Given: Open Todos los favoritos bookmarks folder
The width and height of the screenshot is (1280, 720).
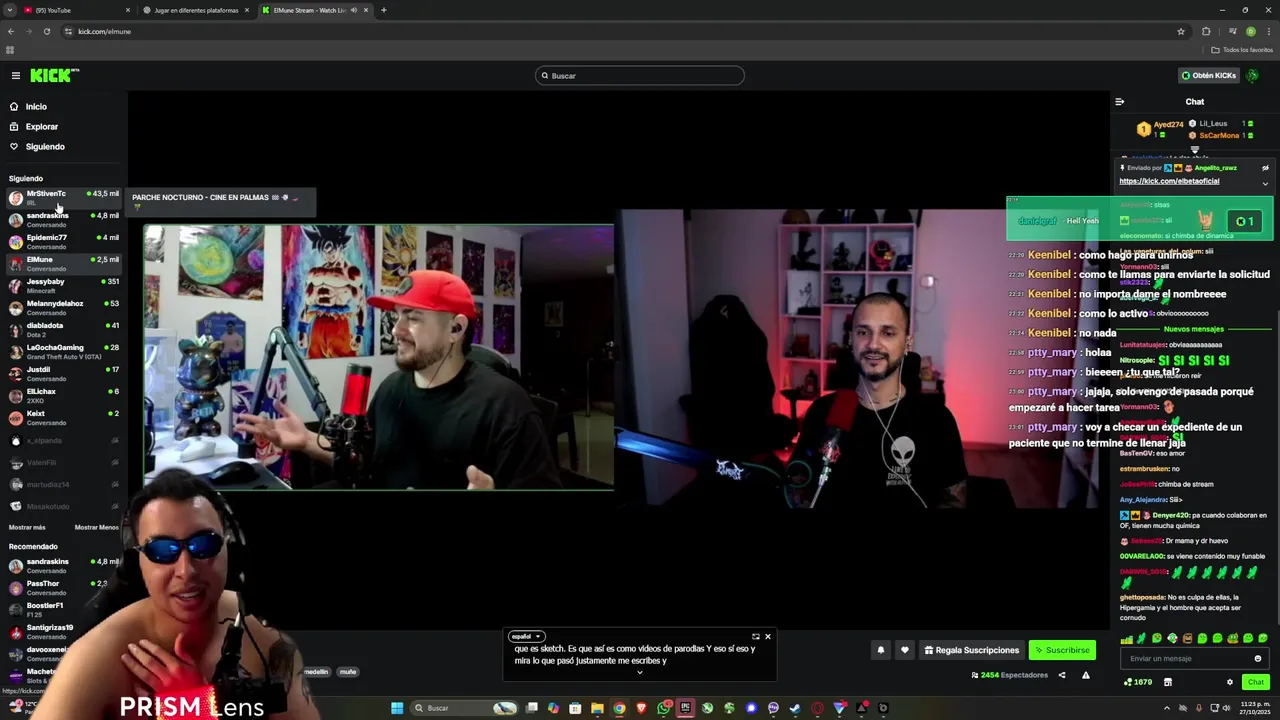Looking at the screenshot, I should (1243, 50).
